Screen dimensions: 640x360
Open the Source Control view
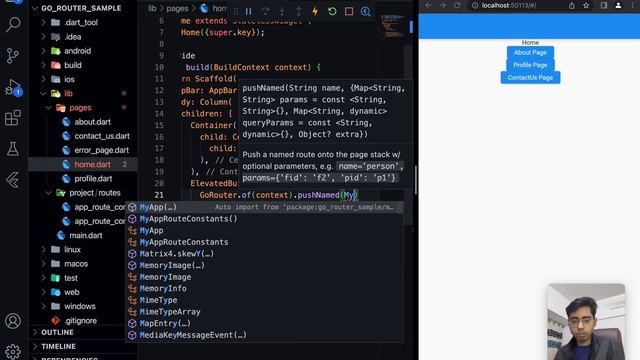pyautogui.click(x=13, y=56)
